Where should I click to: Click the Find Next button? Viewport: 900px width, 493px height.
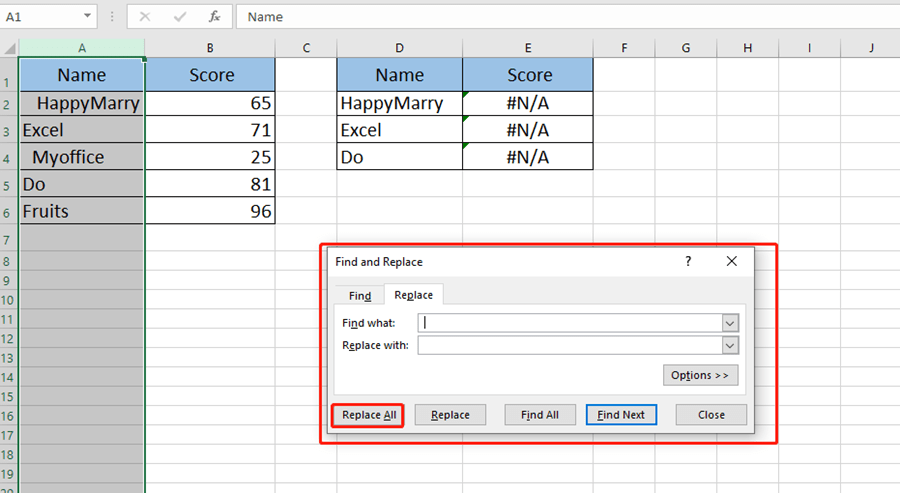(x=621, y=415)
